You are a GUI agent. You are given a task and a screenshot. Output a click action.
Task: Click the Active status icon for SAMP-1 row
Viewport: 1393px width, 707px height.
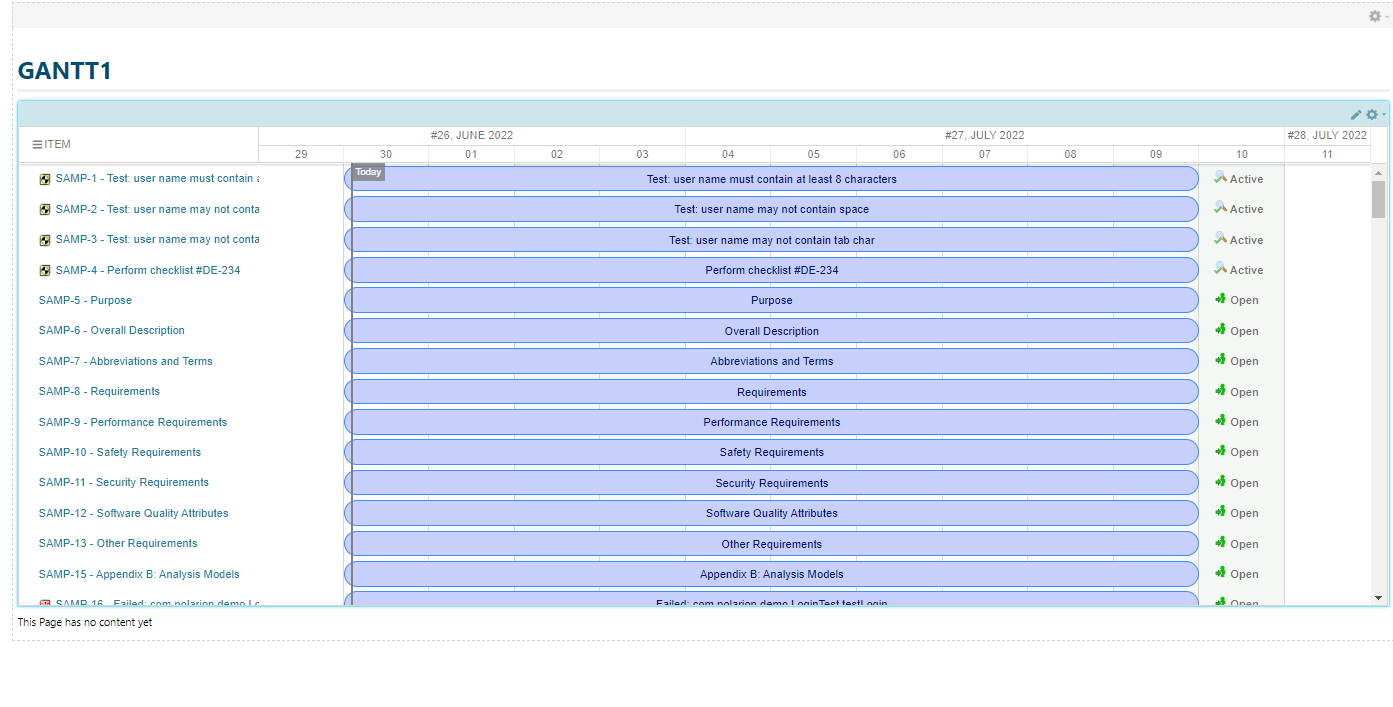click(x=1220, y=178)
